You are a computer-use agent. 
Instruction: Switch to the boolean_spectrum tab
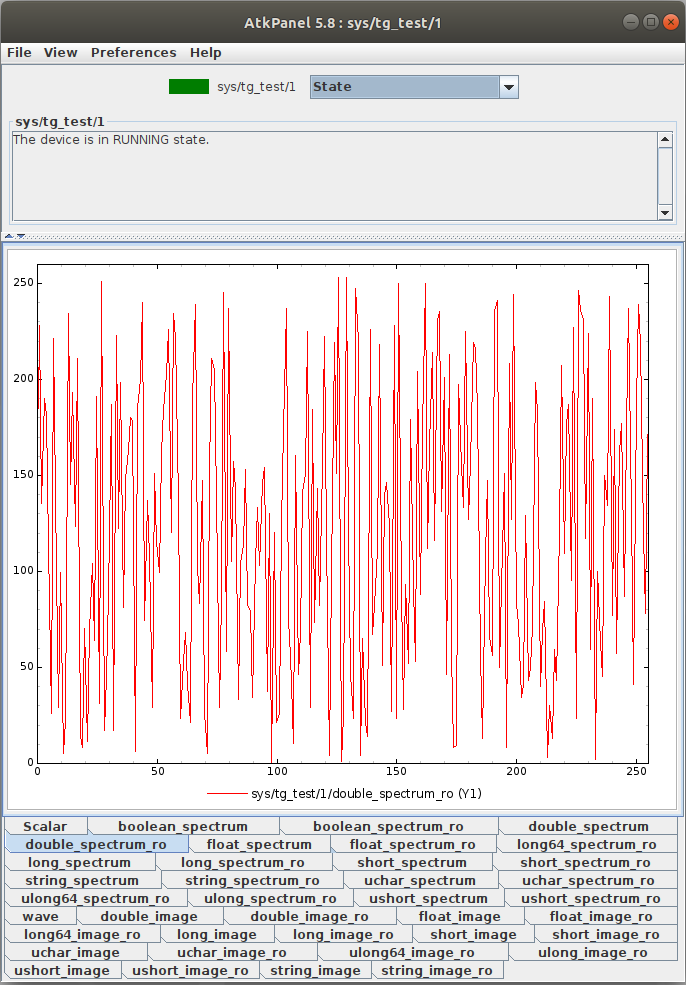pos(183,827)
